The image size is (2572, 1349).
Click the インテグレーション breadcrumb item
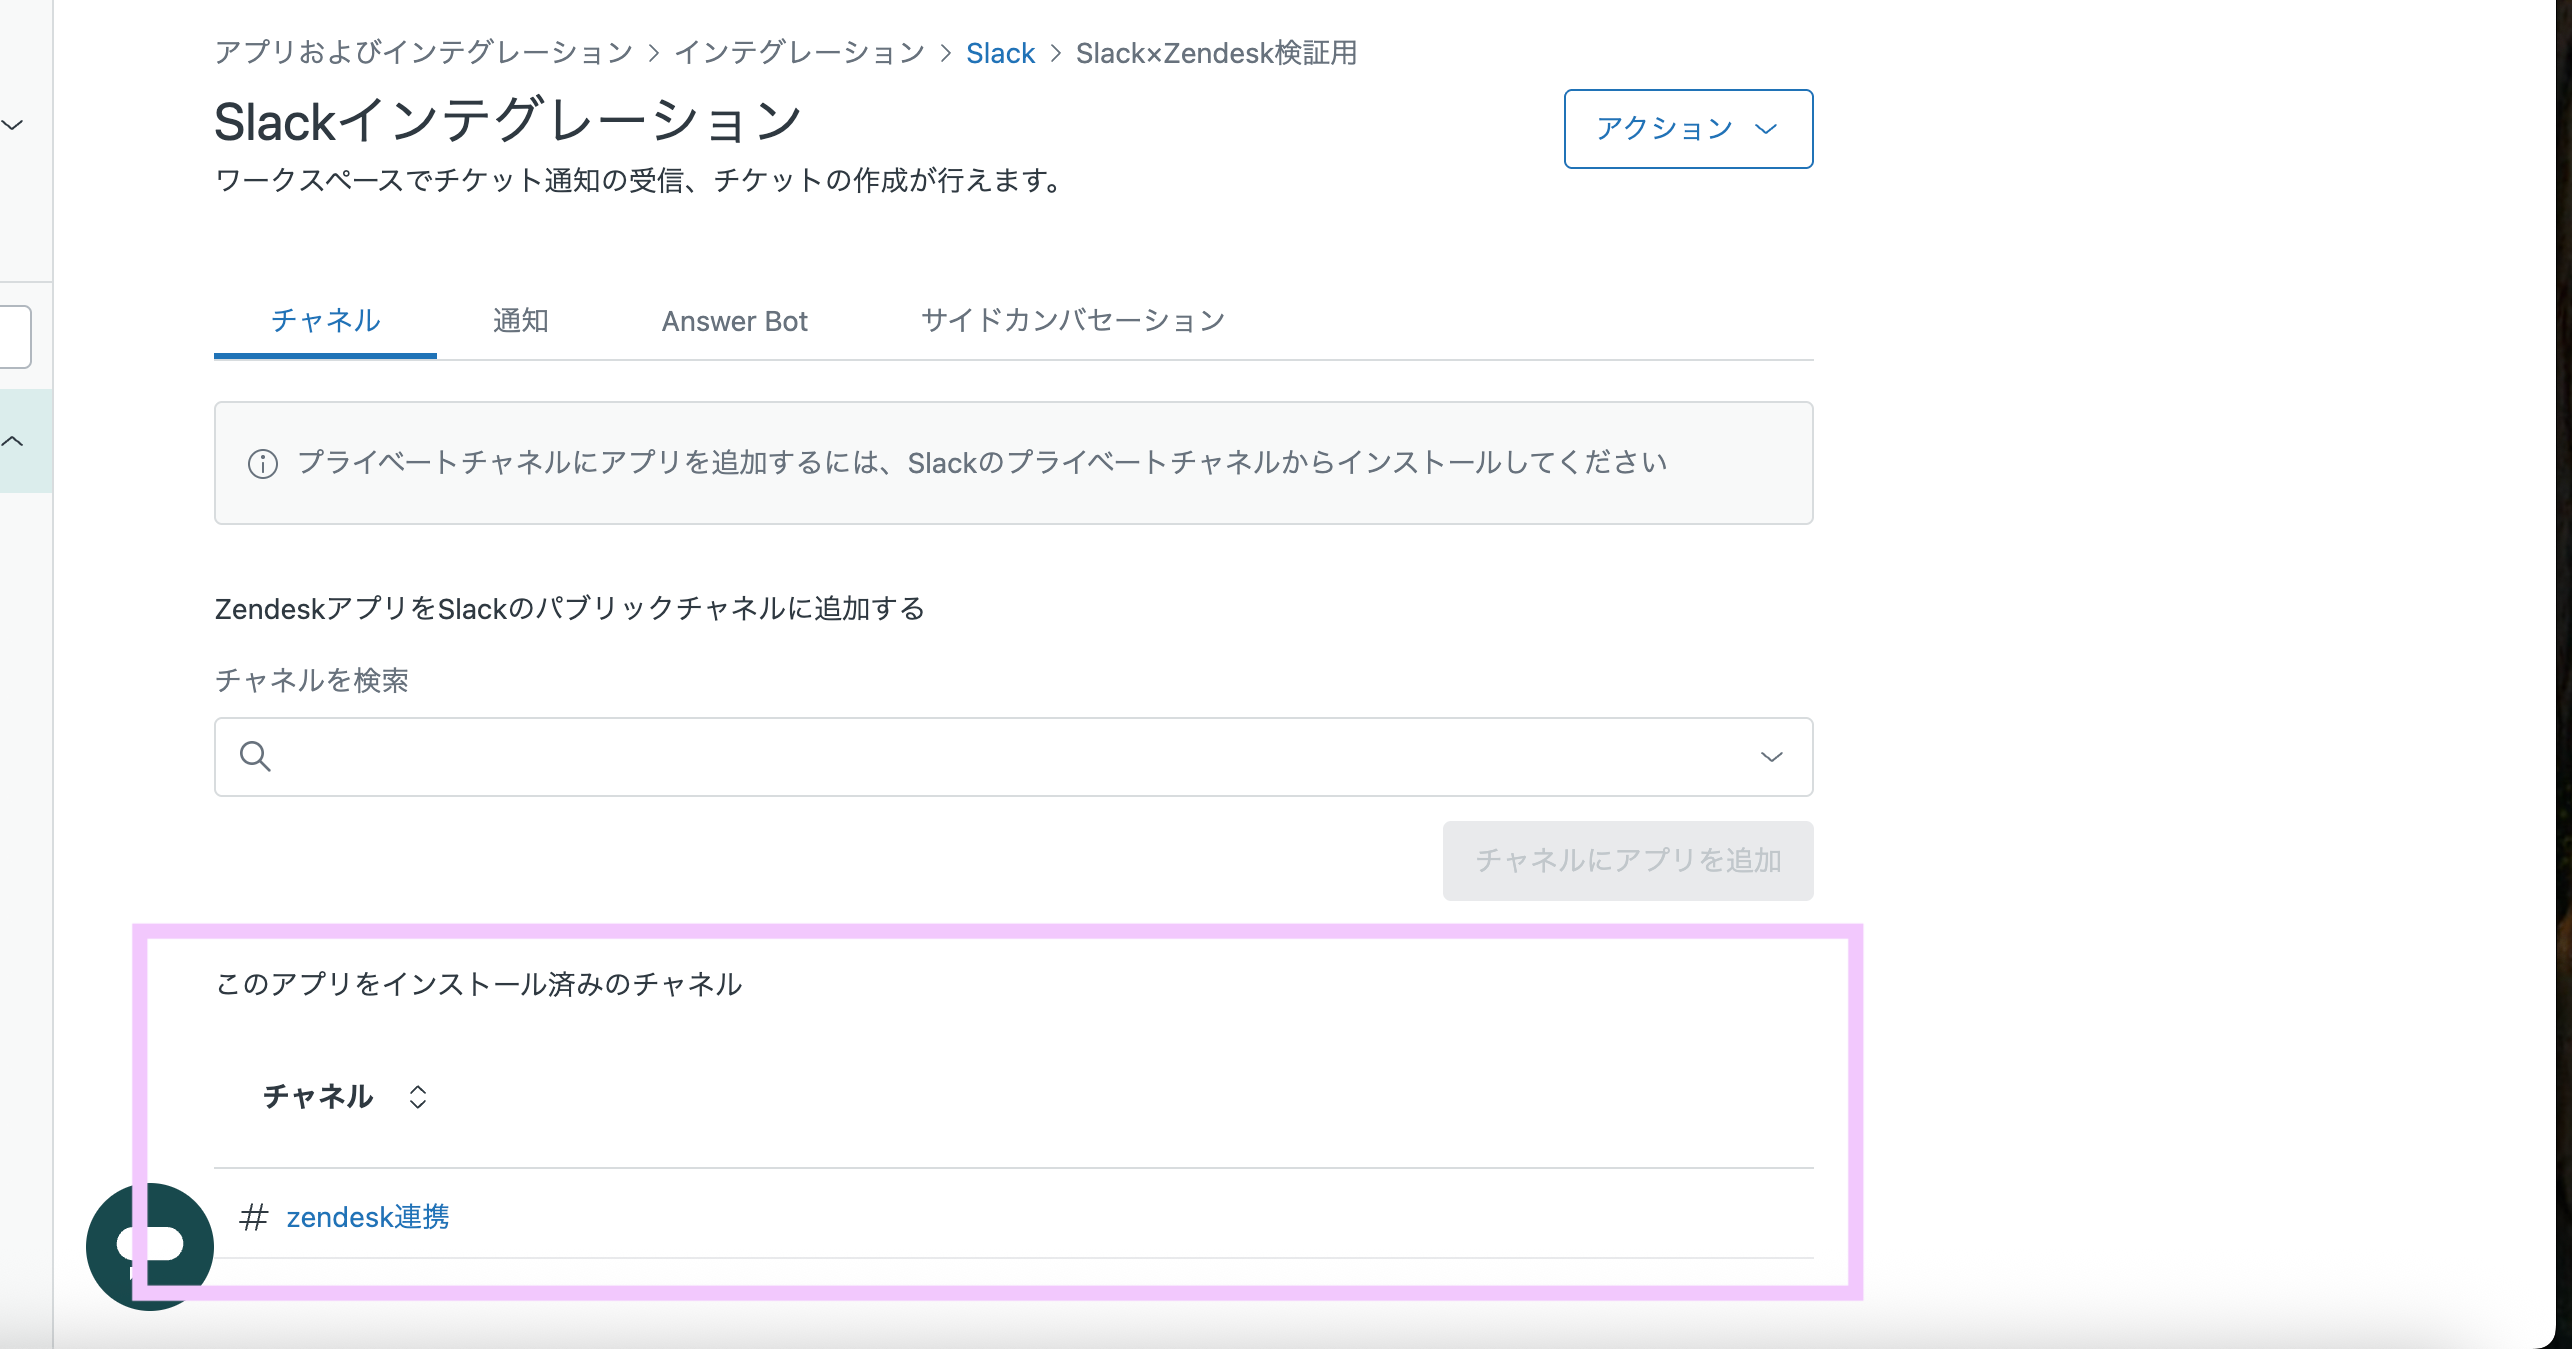click(799, 53)
